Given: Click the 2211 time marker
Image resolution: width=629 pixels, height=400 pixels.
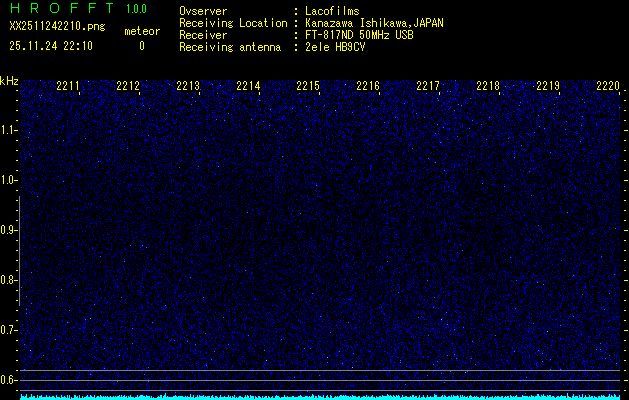Looking at the screenshot, I should pyautogui.click(x=68, y=87).
